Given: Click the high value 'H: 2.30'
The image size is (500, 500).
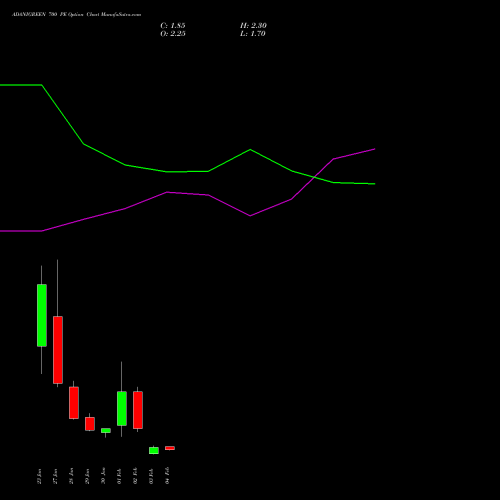Looking at the screenshot, I should [253, 26].
